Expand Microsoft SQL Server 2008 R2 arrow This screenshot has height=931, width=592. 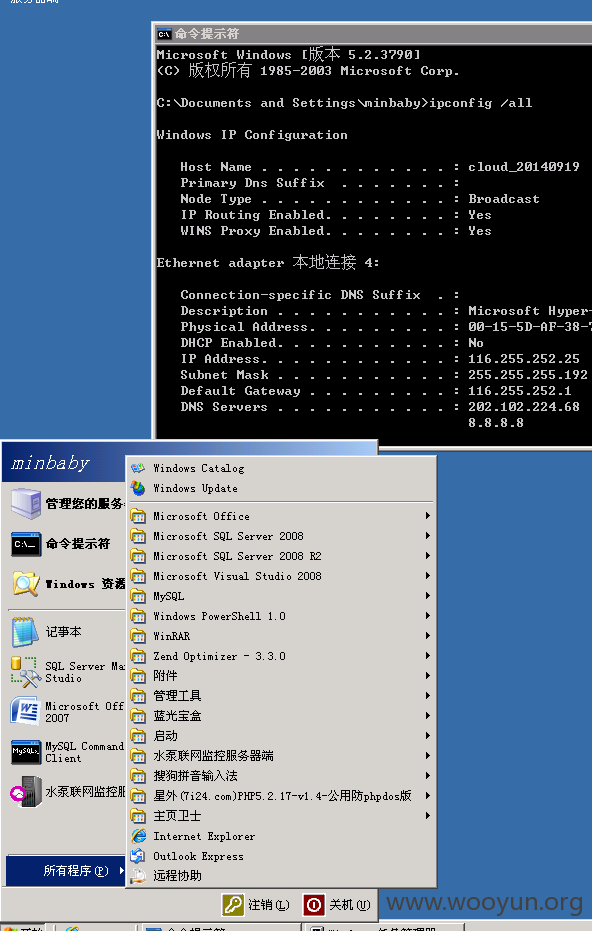tap(428, 556)
